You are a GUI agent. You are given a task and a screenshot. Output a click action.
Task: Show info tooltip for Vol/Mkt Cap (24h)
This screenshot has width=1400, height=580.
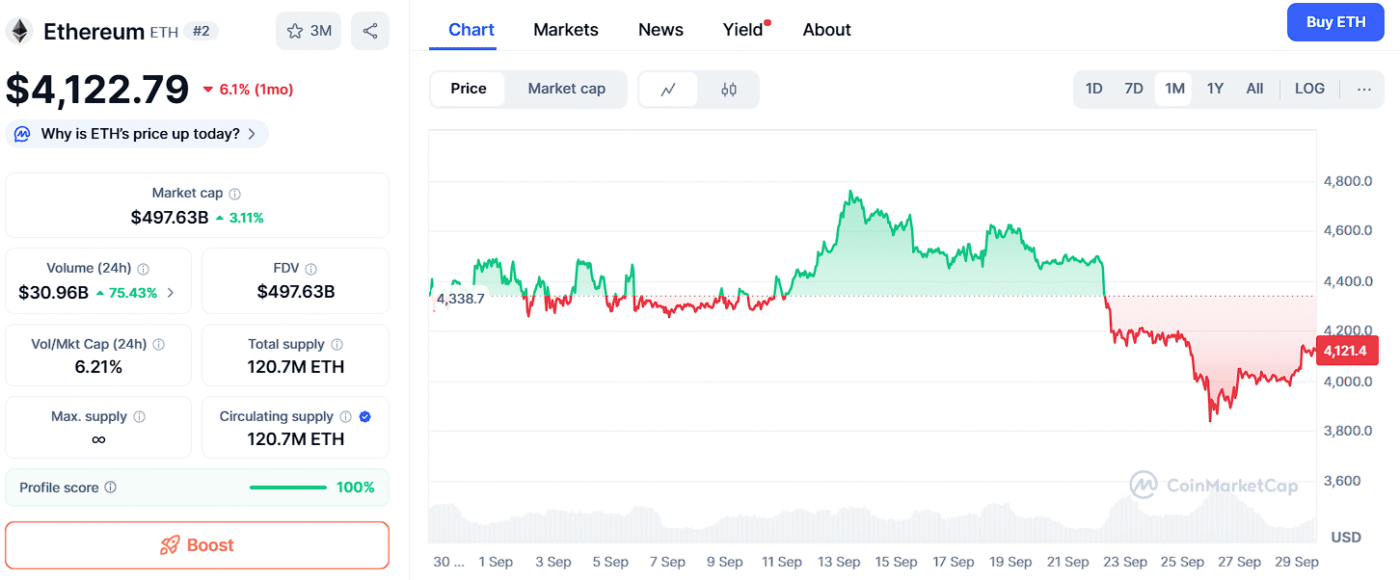(x=158, y=344)
